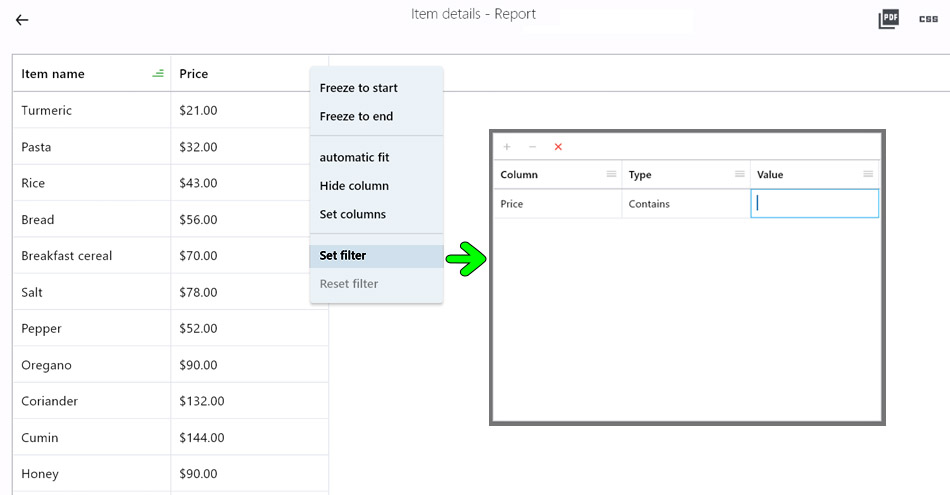
Task: Open the Column header menu icon
Action: (611, 174)
